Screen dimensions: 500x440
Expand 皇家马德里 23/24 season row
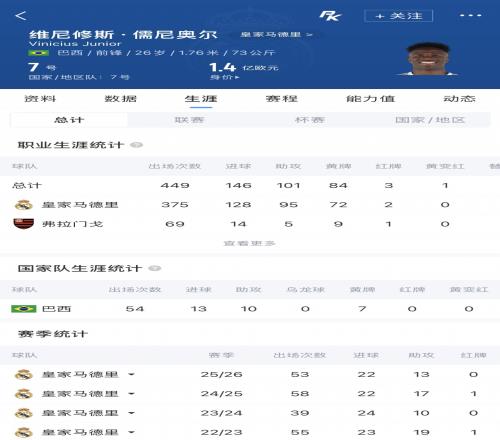coord(250,413)
